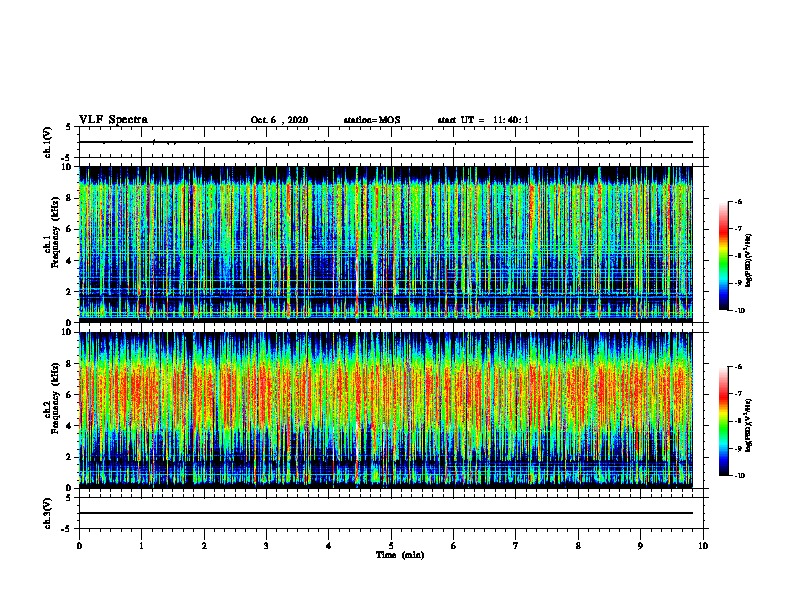Click the 'ch.1(V)' axis label
Screen dimensions: 792x612
48,142
